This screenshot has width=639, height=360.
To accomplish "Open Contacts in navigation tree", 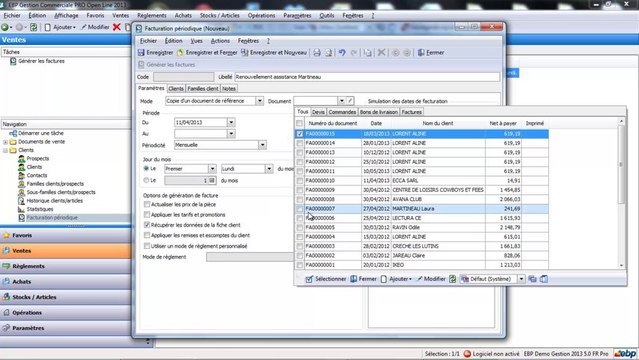I will coord(37,175).
